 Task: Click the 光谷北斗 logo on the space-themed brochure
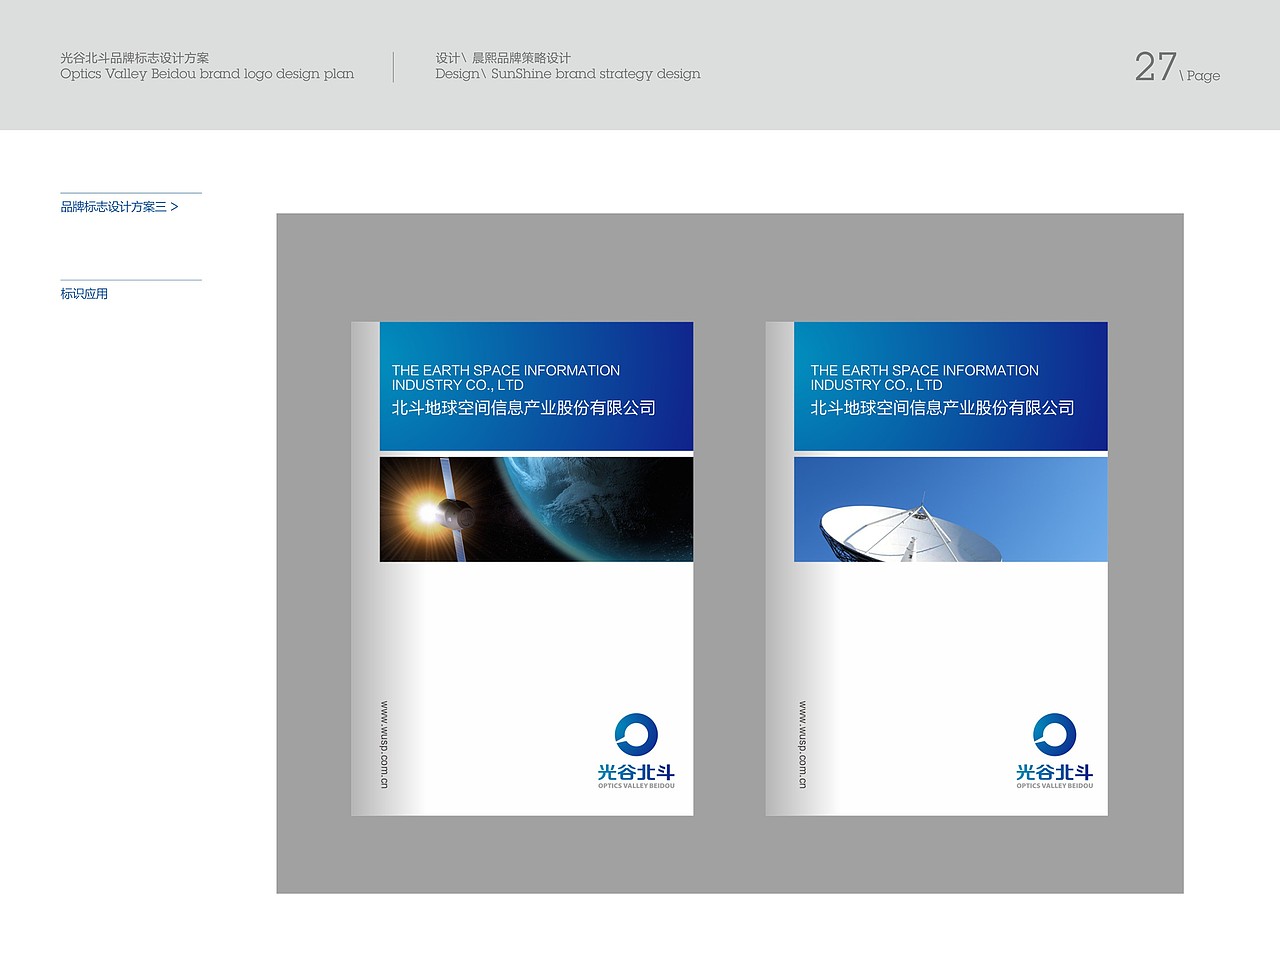[x=636, y=751]
